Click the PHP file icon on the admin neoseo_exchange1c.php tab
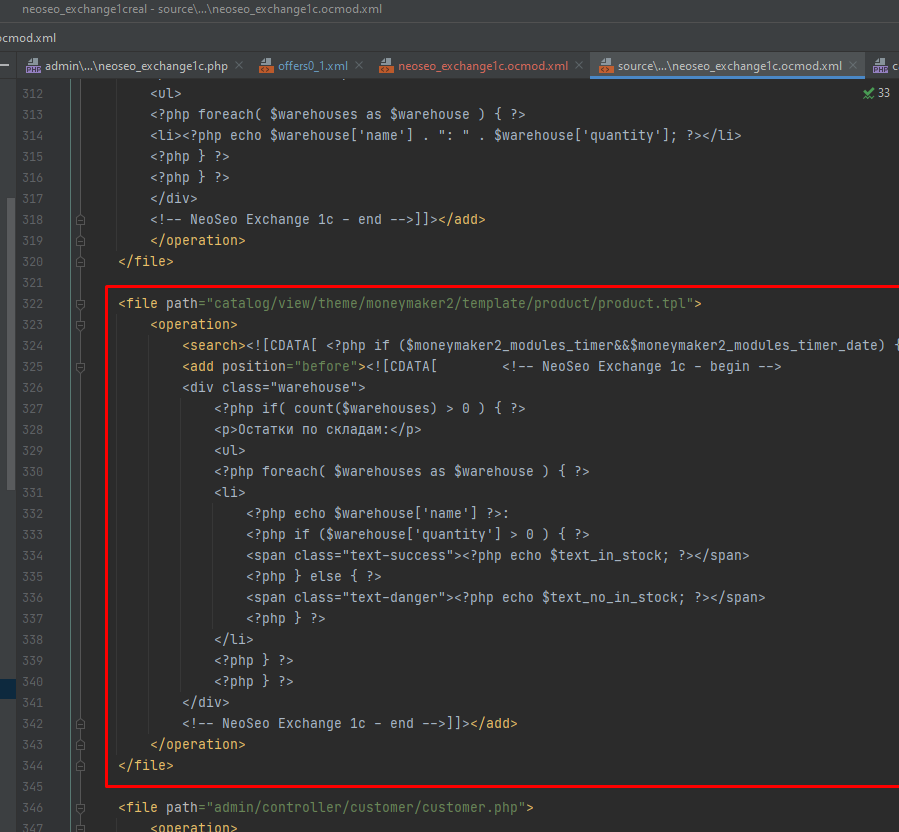 pos(33,67)
